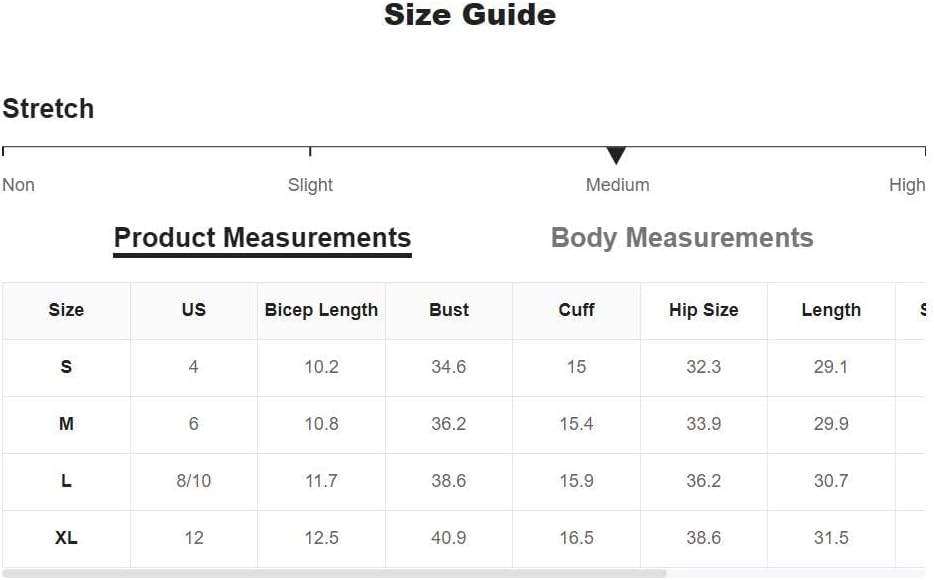Viewport: 934px width, 580px height.
Task: Click the Slight stretch label
Action: point(310,185)
